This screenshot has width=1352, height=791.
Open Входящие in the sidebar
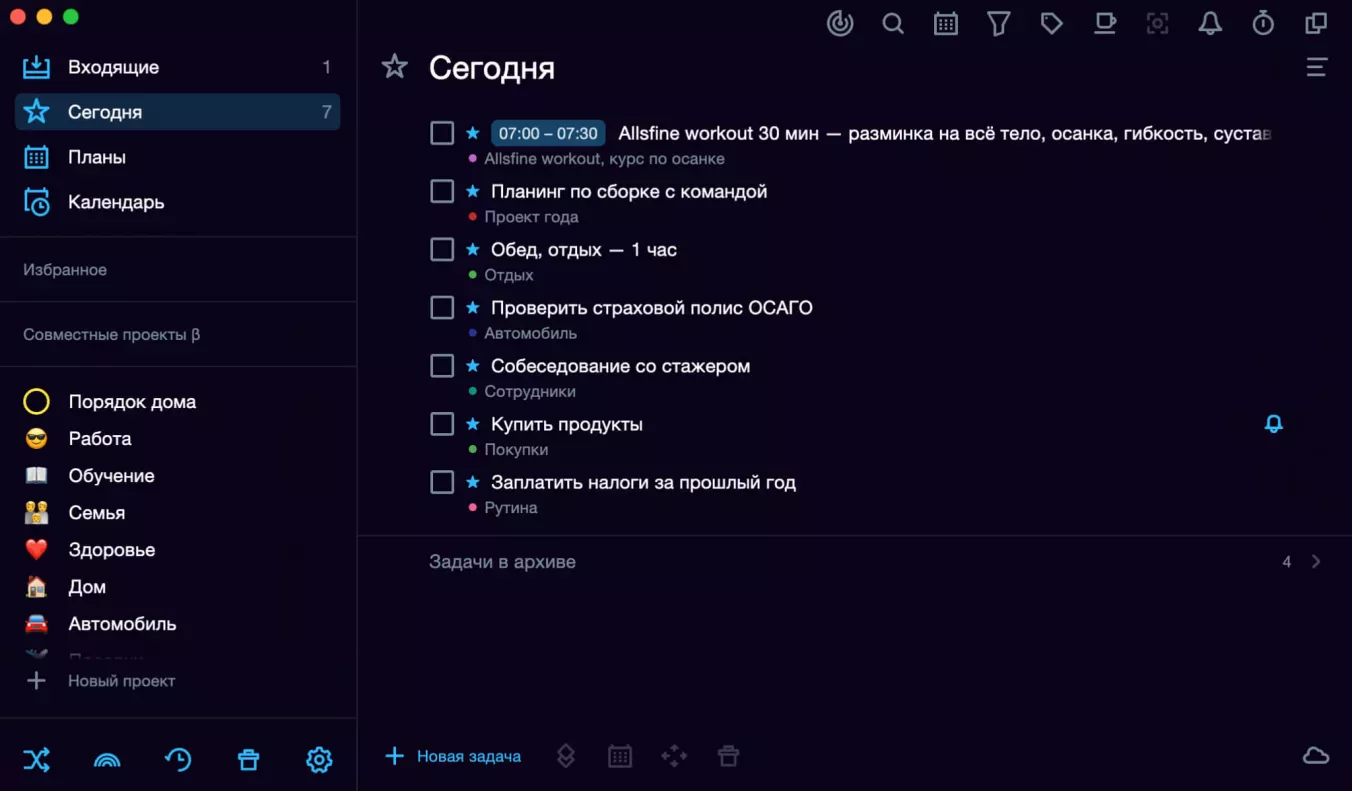click(x=177, y=67)
